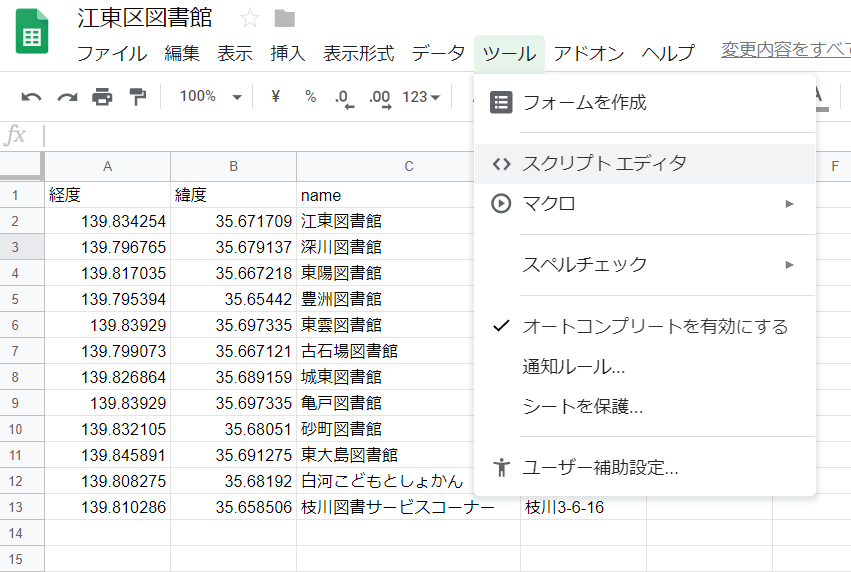Select column B header

coord(233,167)
